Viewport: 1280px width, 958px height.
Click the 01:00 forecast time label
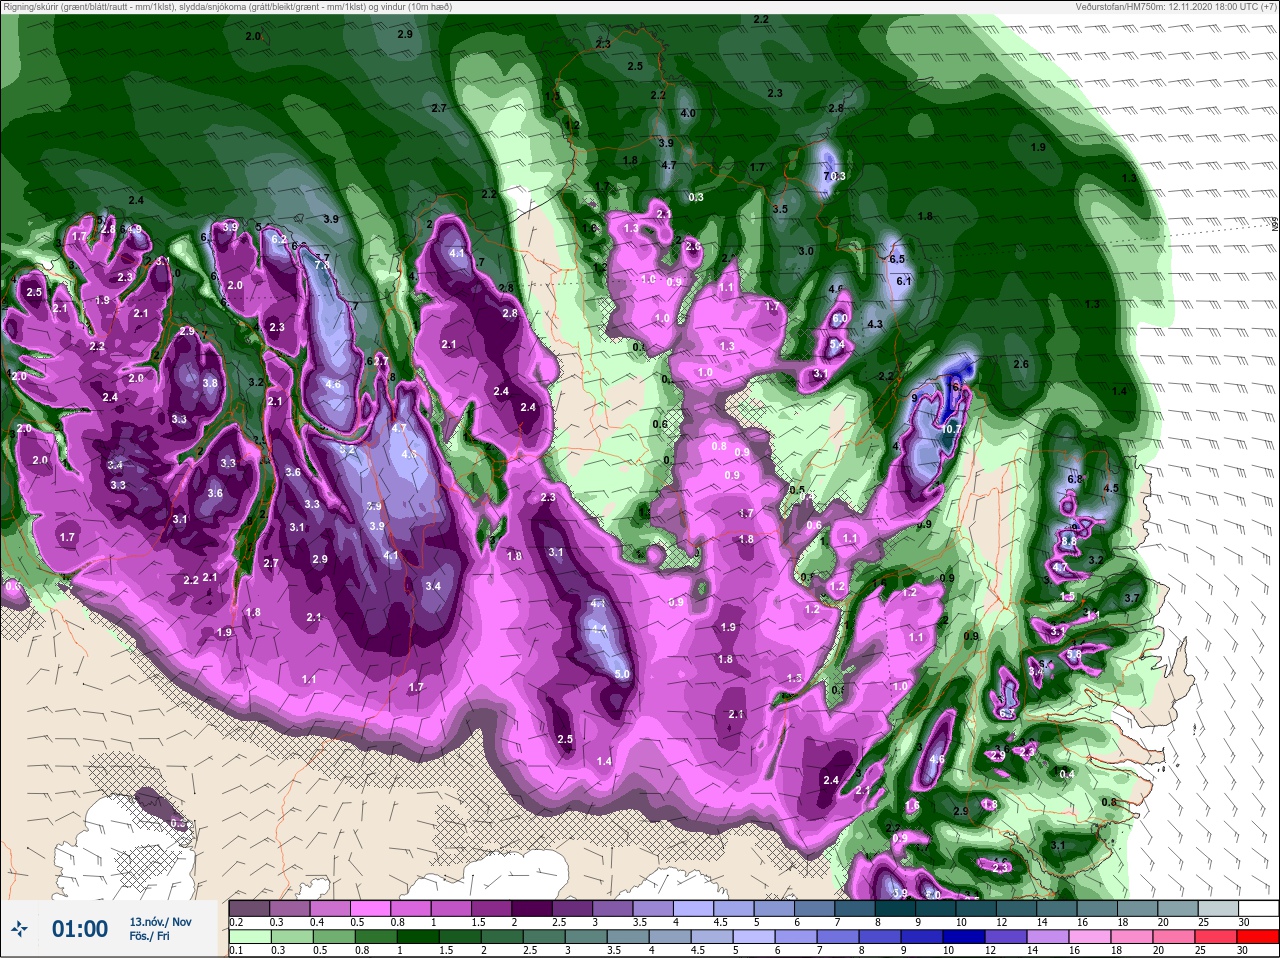(80, 929)
